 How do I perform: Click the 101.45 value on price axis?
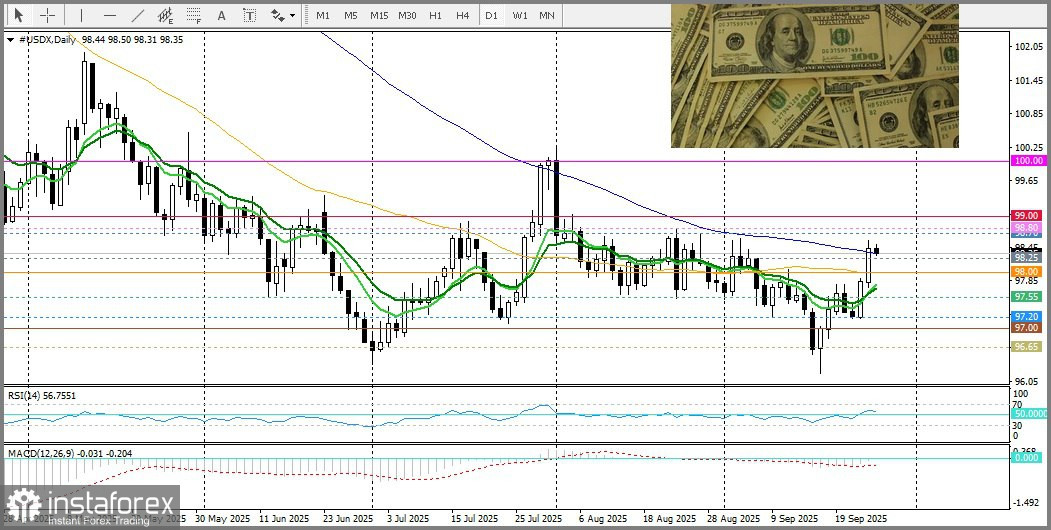point(1028,80)
